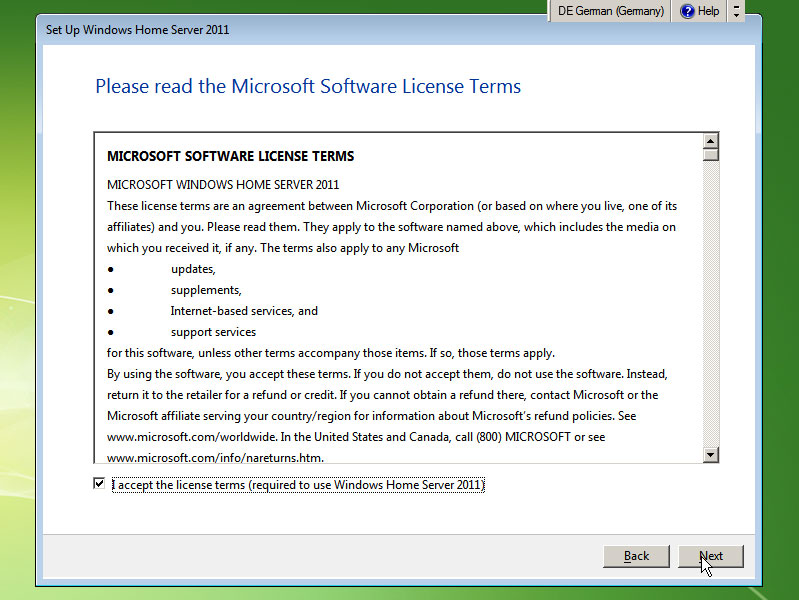The image size is (799, 600).
Task: Click the www.microsoft.com/worldwide text
Action: (x=192, y=437)
